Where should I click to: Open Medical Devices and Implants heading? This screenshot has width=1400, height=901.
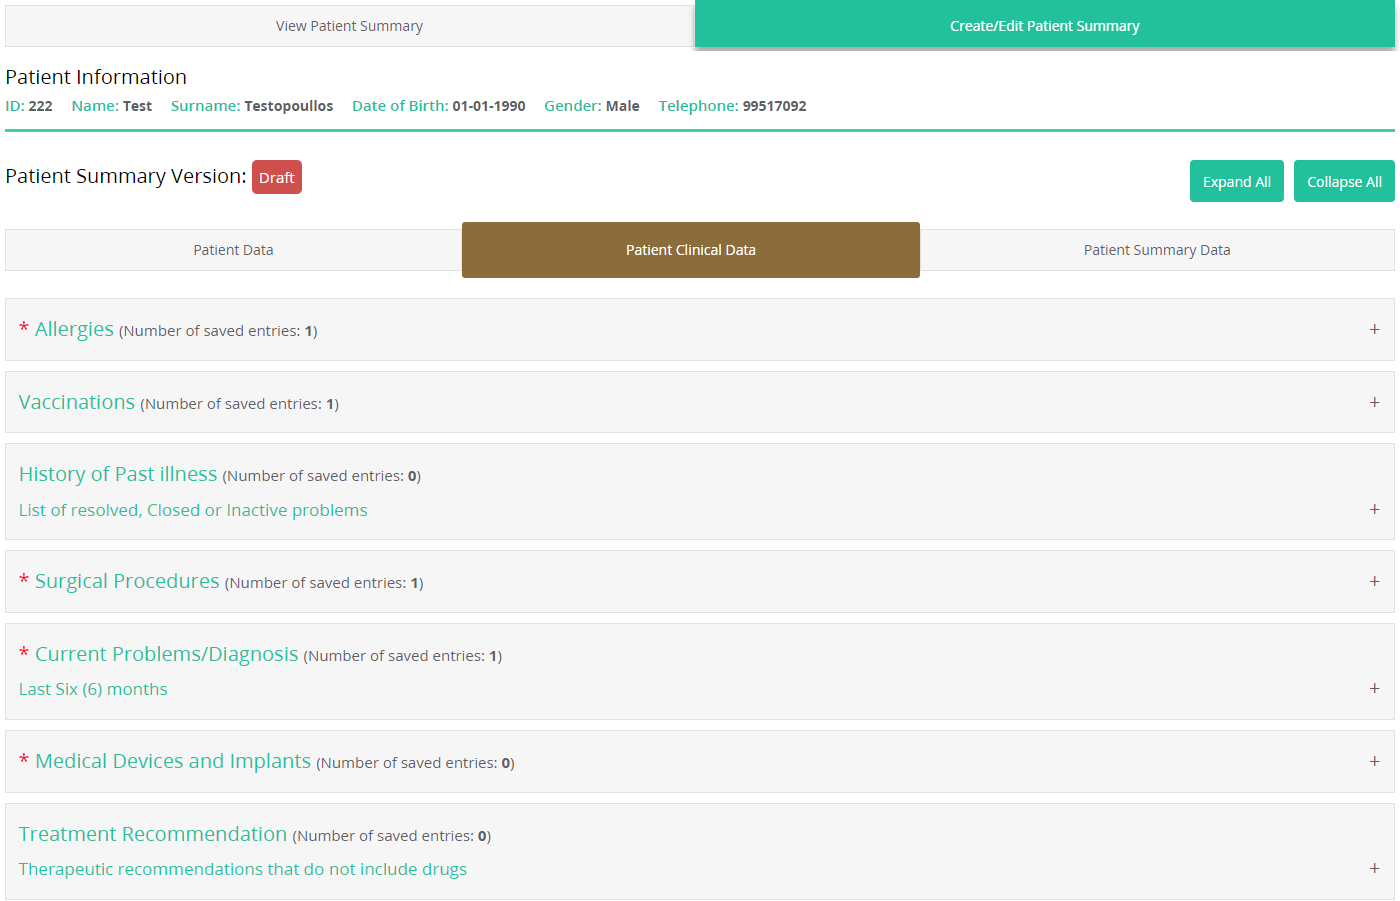pyautogui.click(x=173, y=761)
